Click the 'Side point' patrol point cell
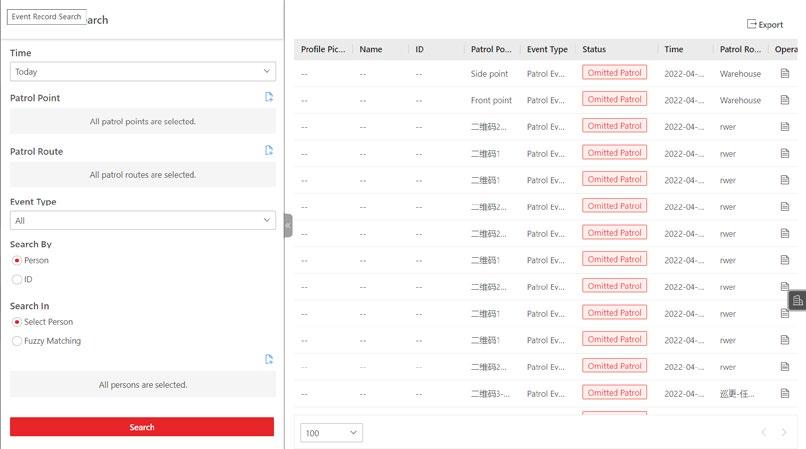 [x=489, y=74]
